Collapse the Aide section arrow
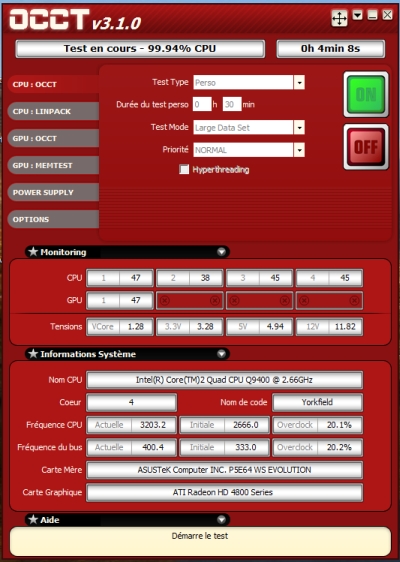The height and width of the screenshot is (562, 400). click(x=222, y=519)
